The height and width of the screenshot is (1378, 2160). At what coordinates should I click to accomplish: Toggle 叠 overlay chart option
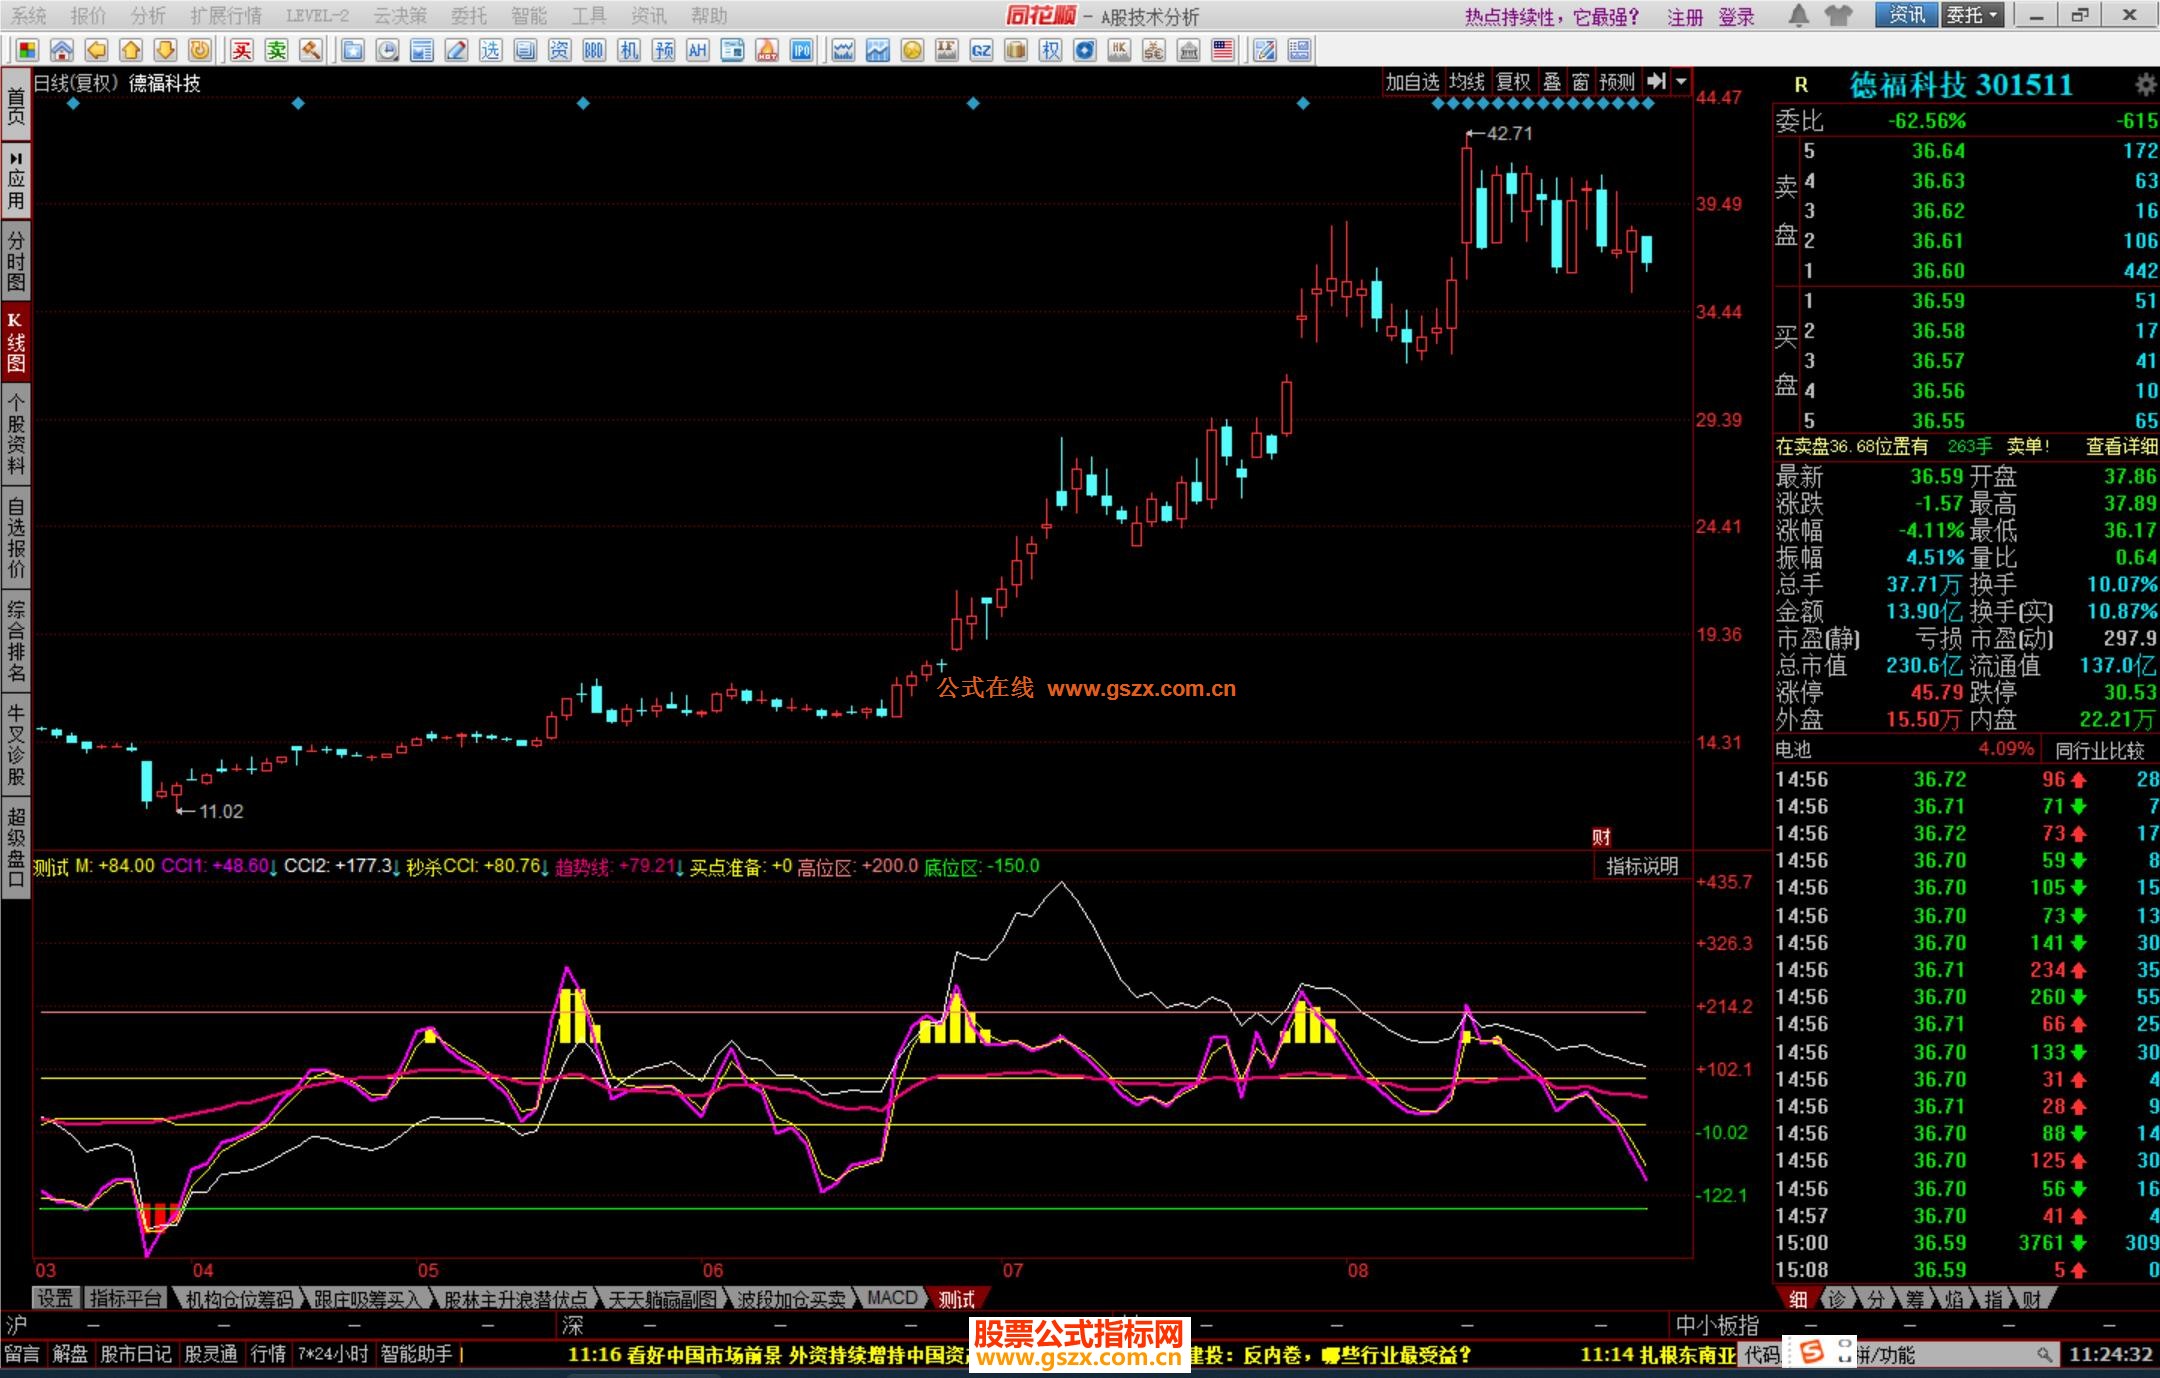pos(1552,82)
